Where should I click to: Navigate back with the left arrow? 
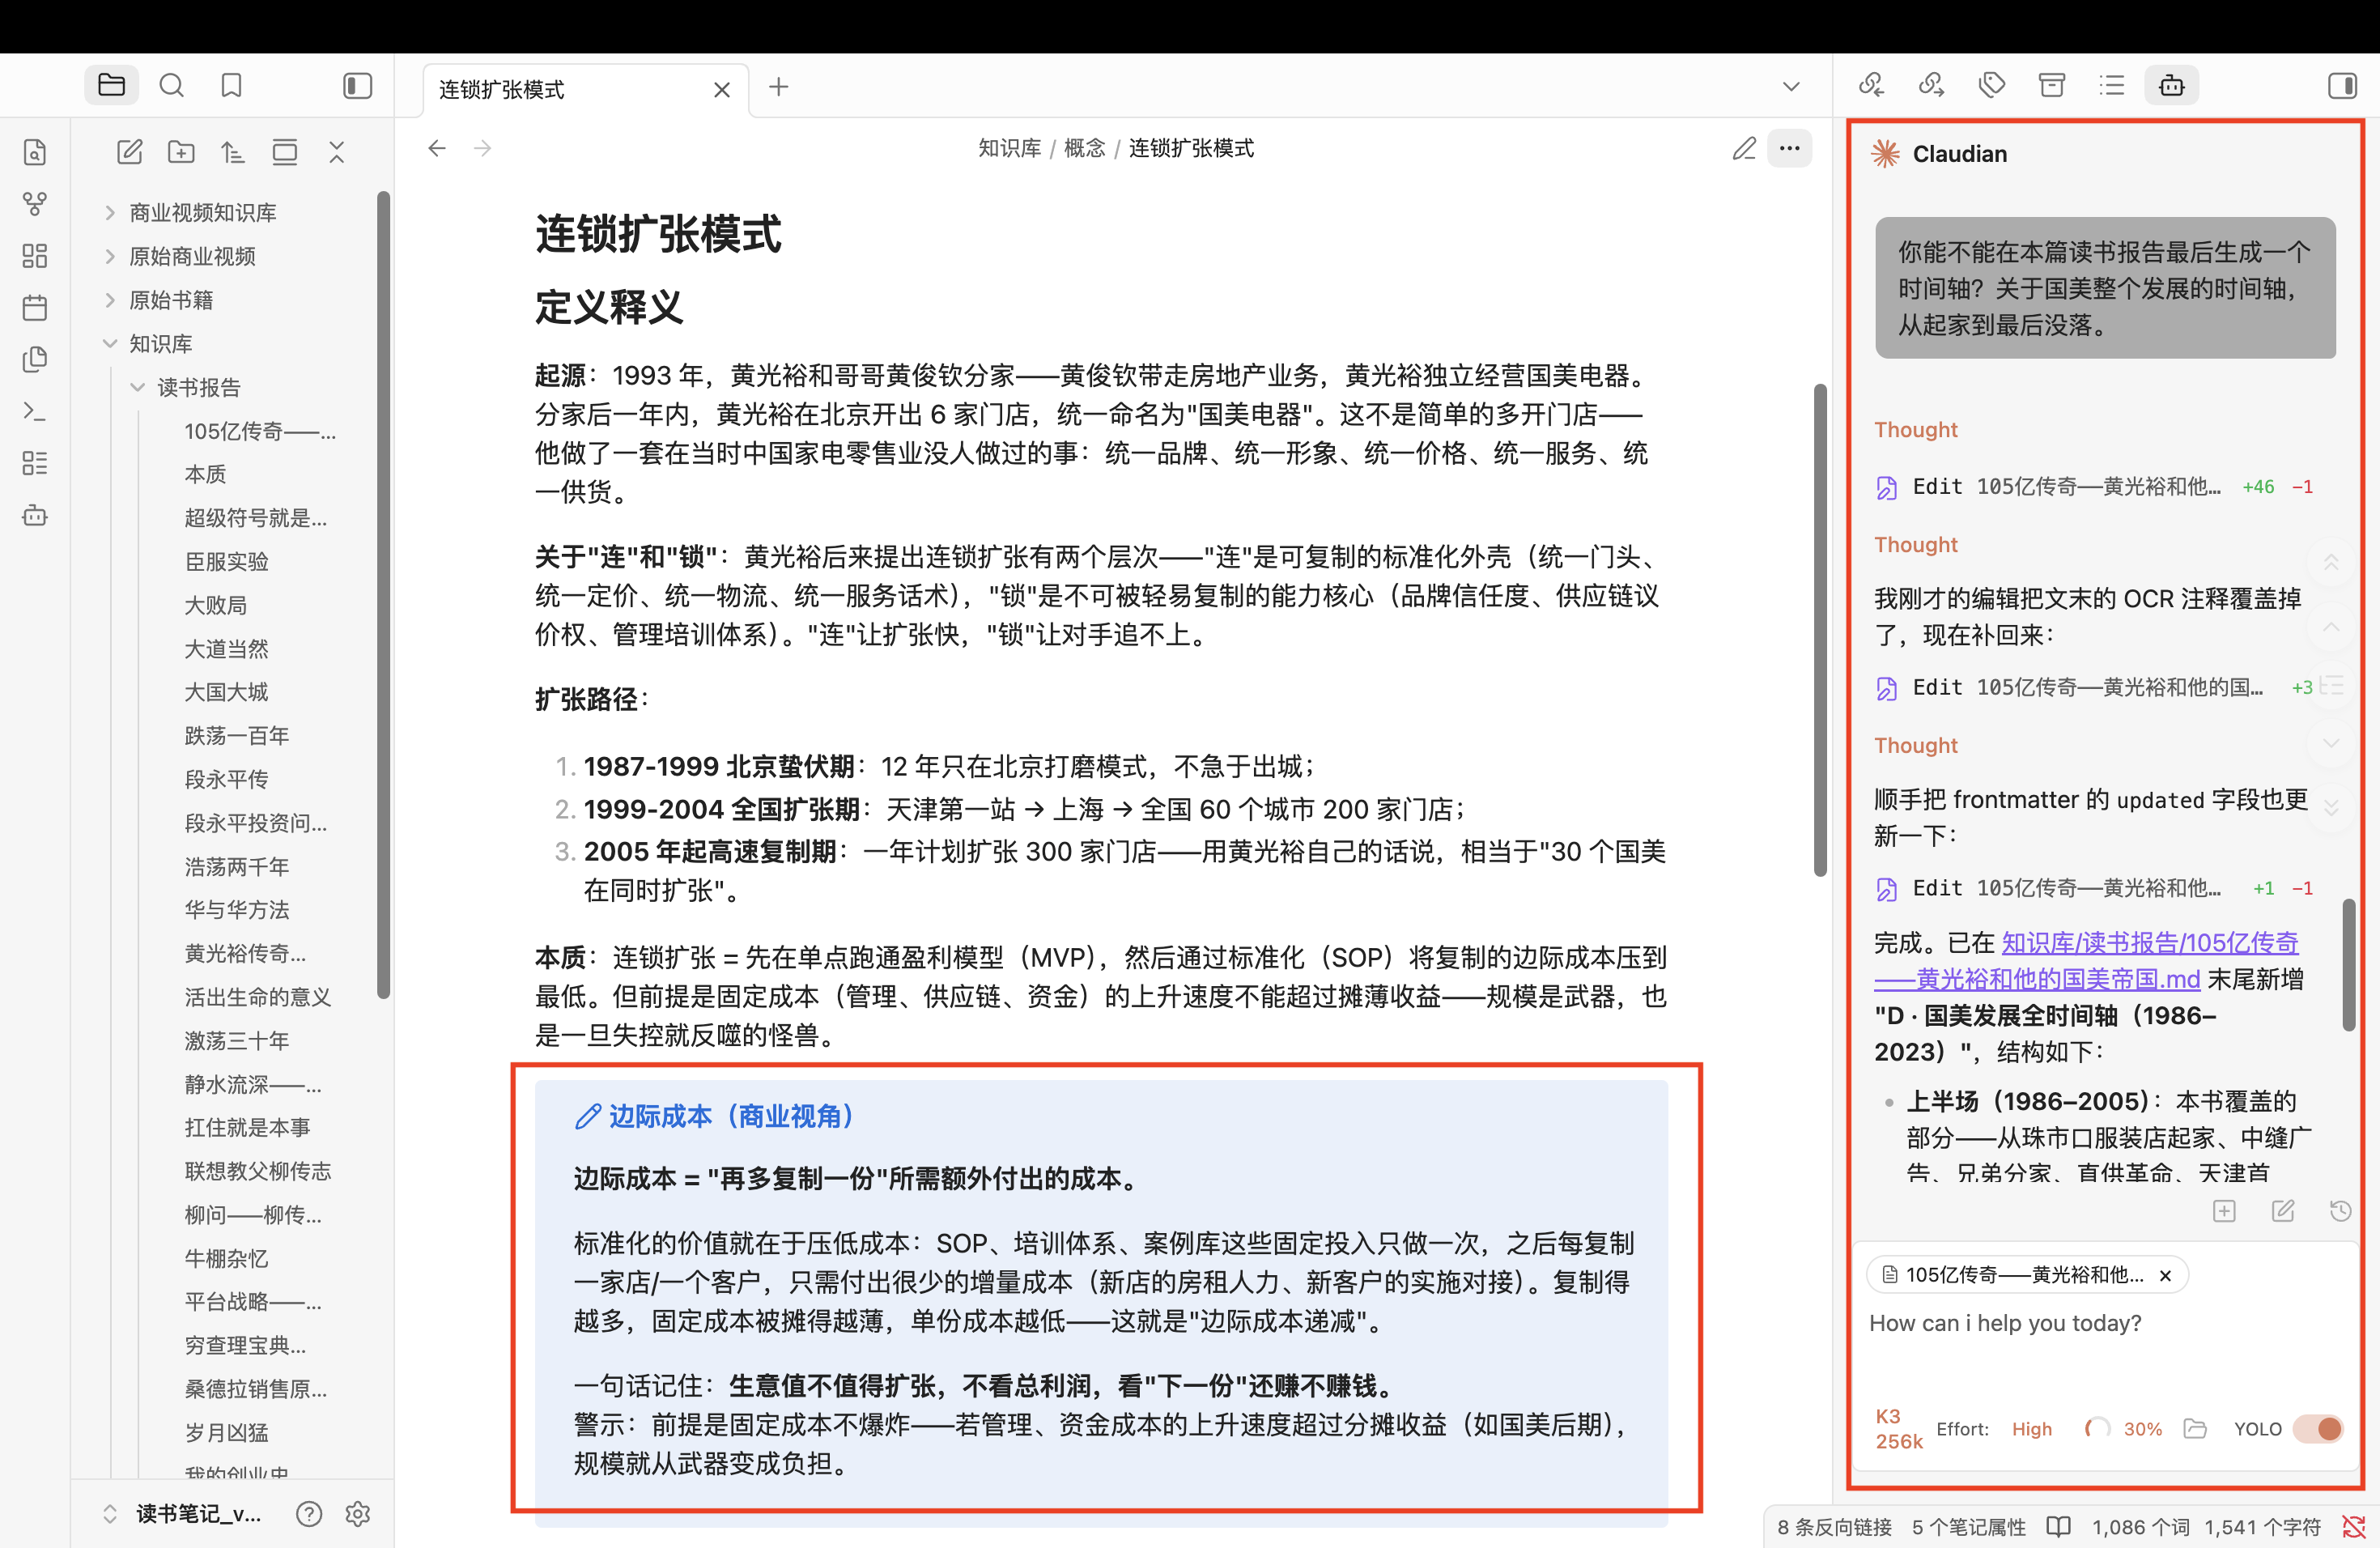click(437, 148)
